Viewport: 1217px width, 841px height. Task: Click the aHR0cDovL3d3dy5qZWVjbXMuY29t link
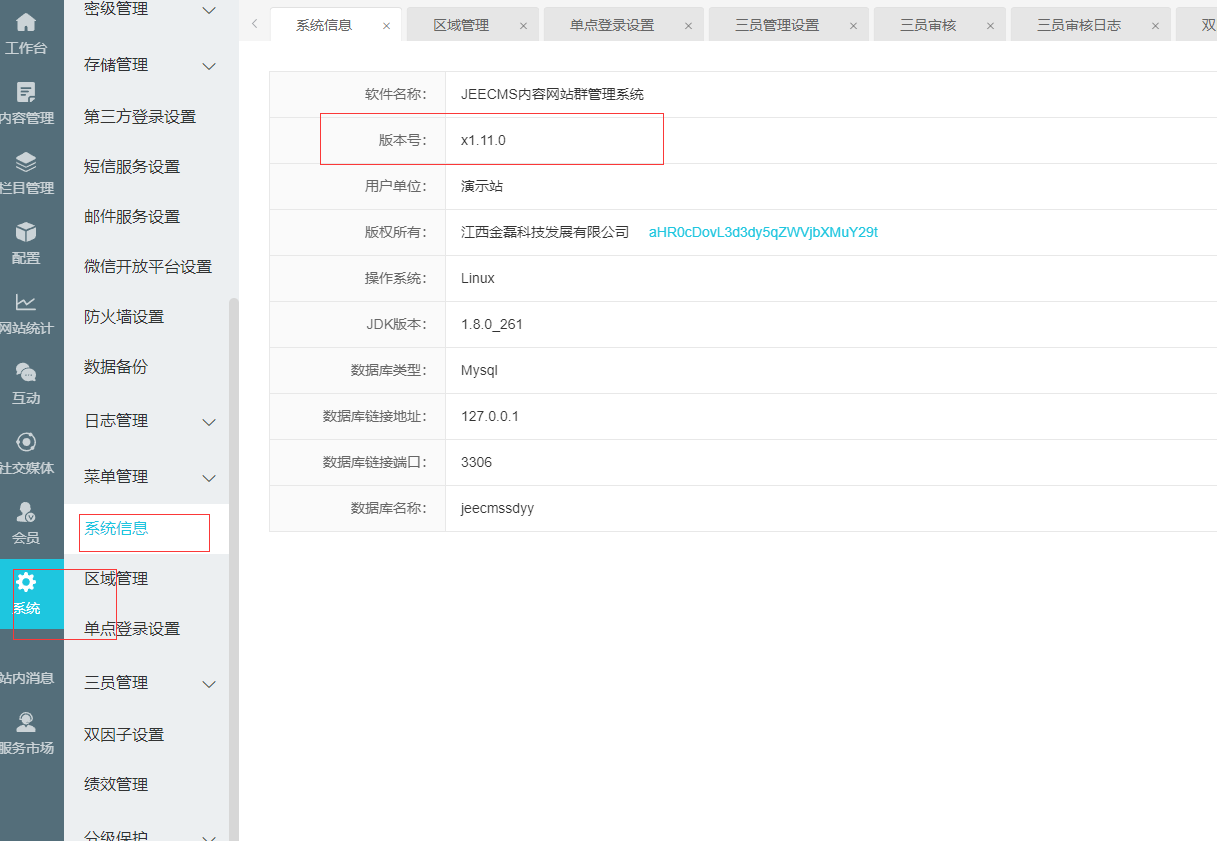point(763,232)
